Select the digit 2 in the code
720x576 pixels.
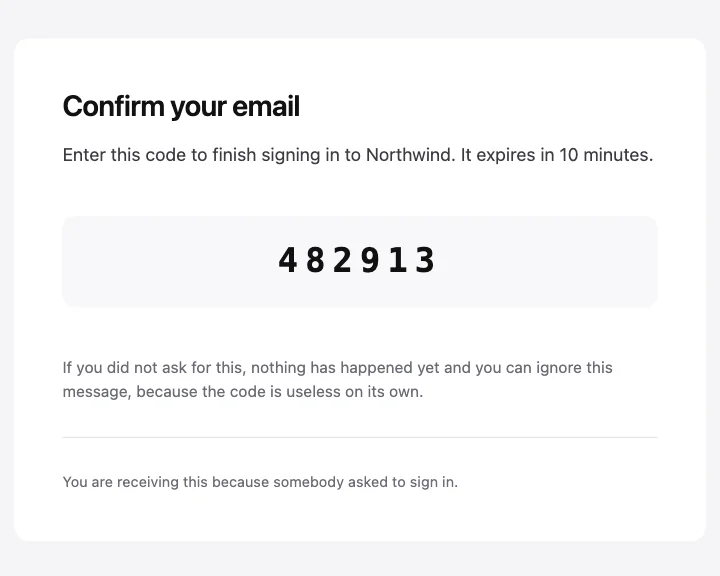(x=343, y=260)
